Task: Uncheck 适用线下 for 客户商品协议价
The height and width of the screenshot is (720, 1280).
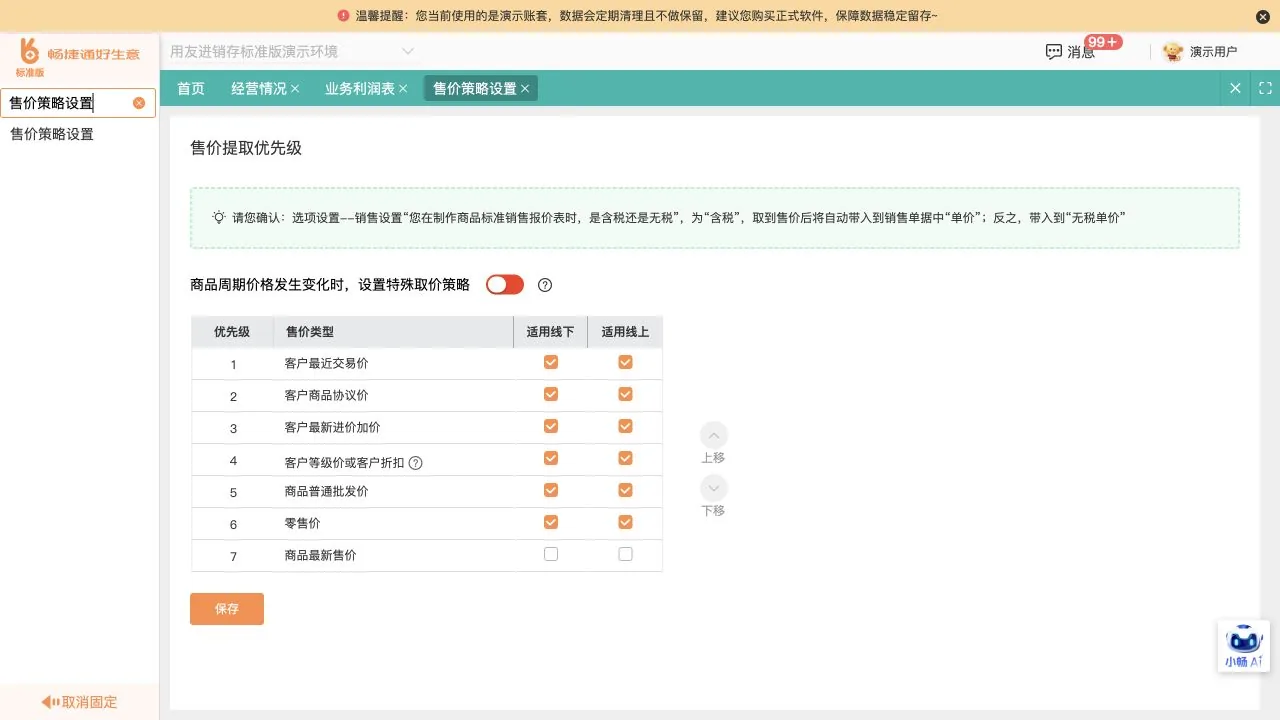Action: [x=551, y=394]
